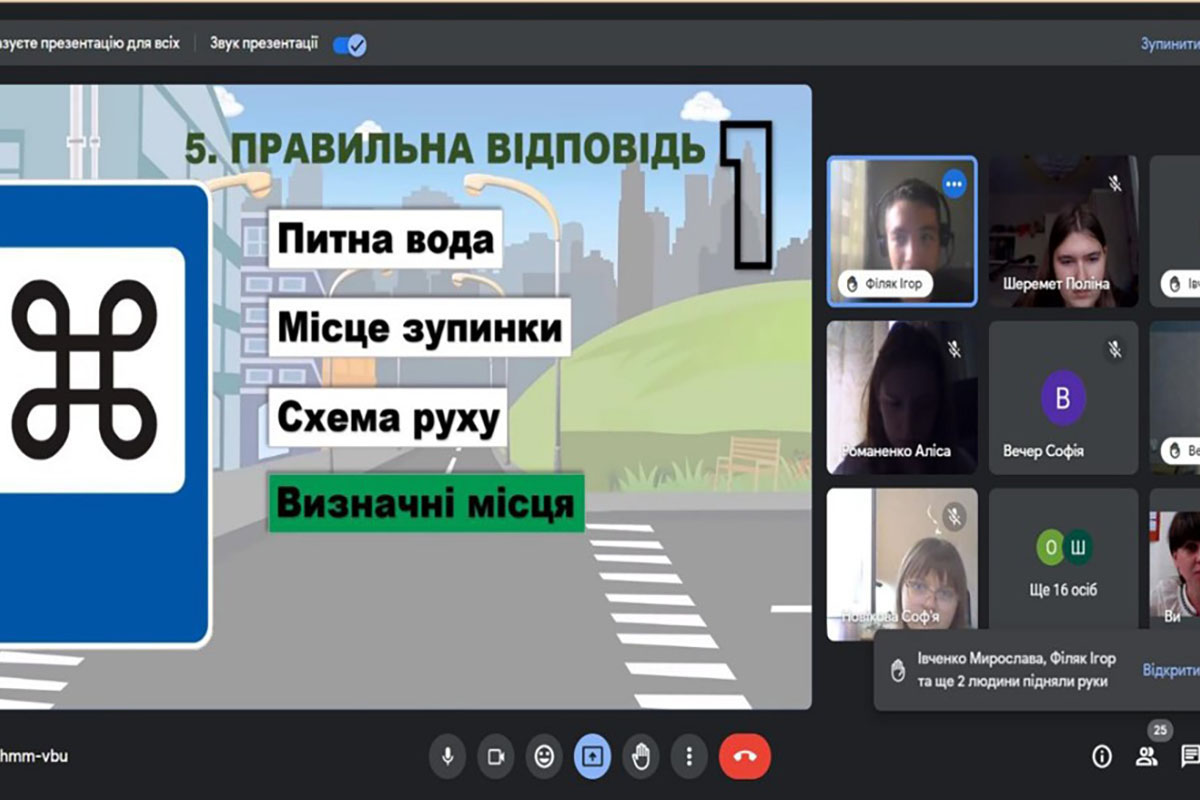Click the Місце зупинки answer on slide

(x=419, y=328)
